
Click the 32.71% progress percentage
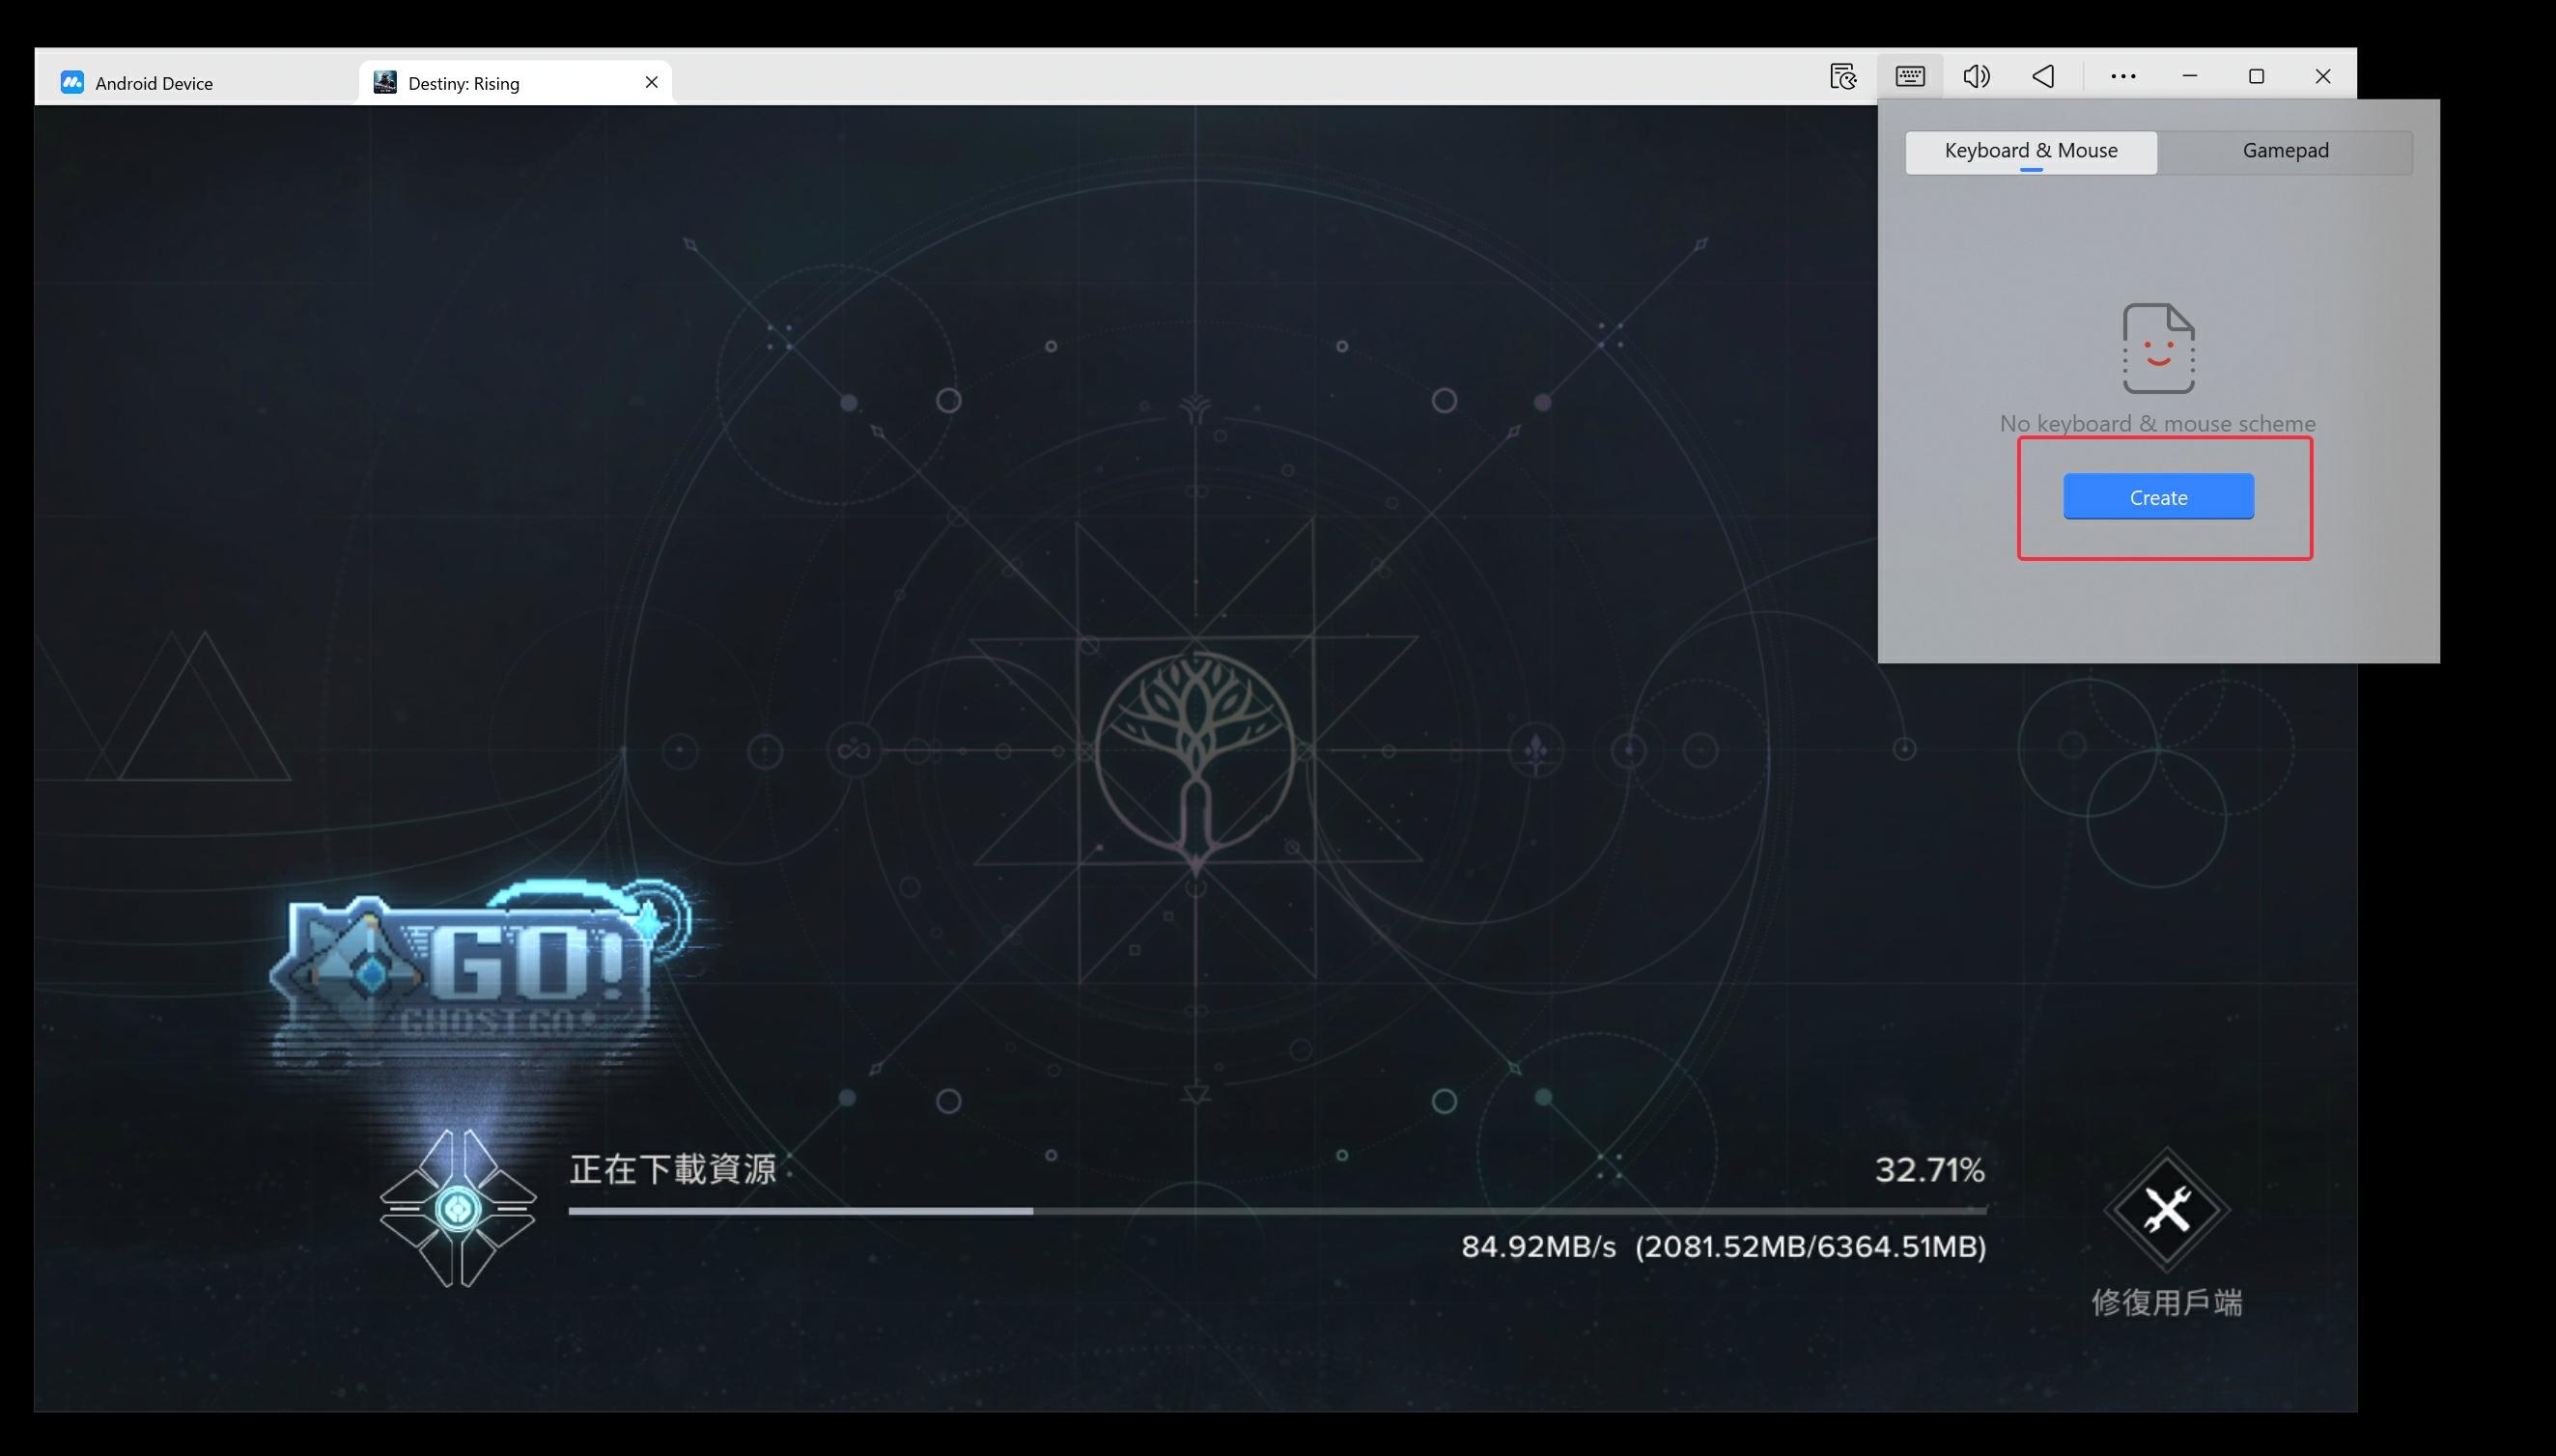(x=1929, y=1169)
